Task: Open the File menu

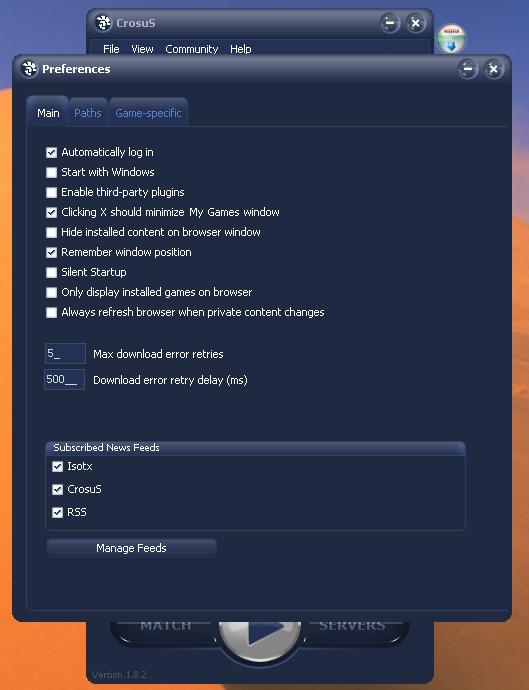Action: [111, 49]
